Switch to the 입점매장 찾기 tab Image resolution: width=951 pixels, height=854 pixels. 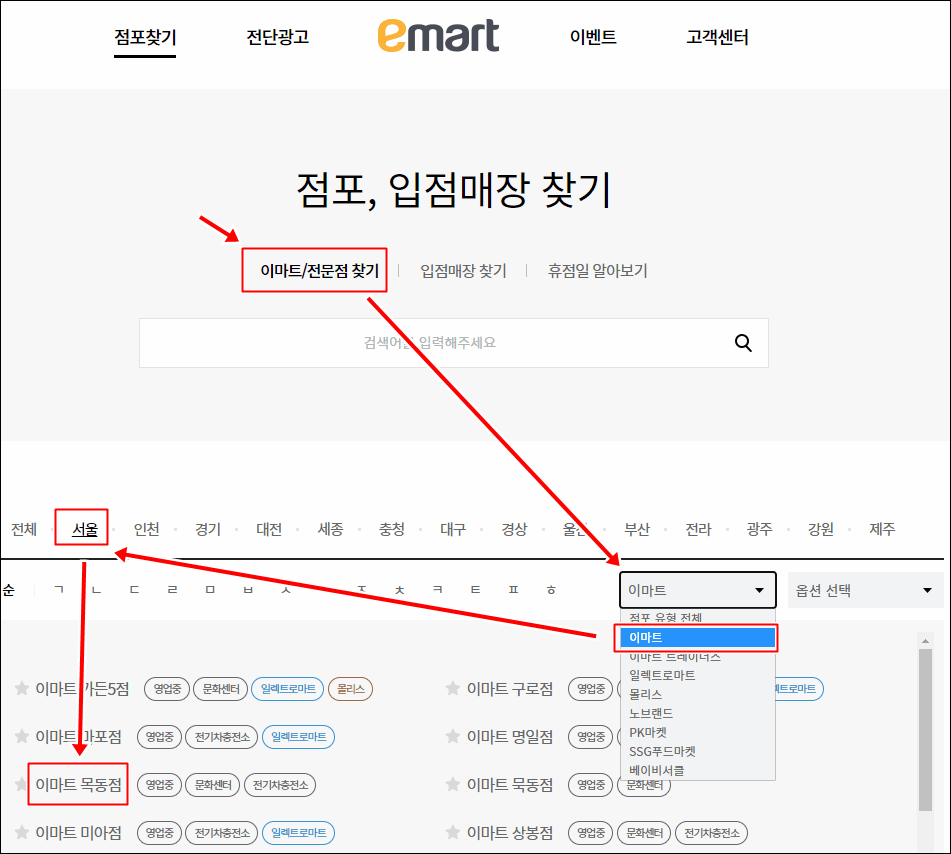[x=463, y=270]
